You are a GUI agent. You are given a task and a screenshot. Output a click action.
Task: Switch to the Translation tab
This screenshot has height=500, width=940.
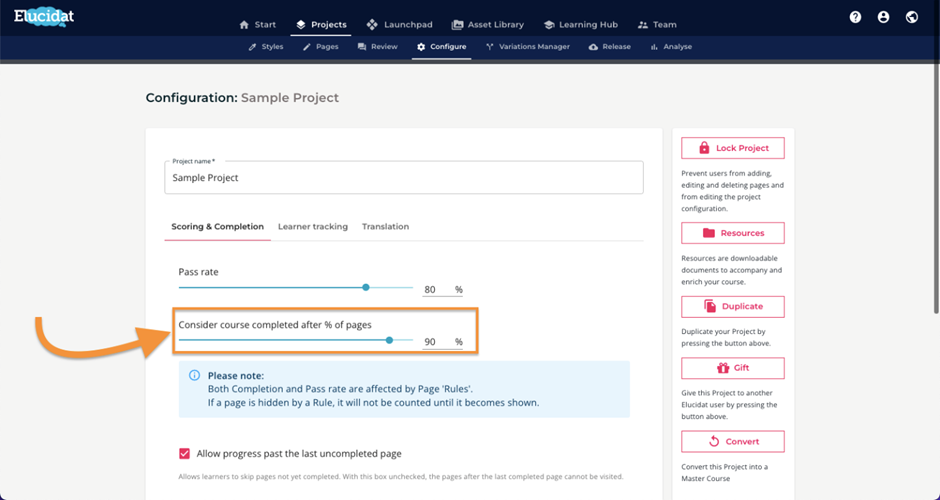(385, 227)
